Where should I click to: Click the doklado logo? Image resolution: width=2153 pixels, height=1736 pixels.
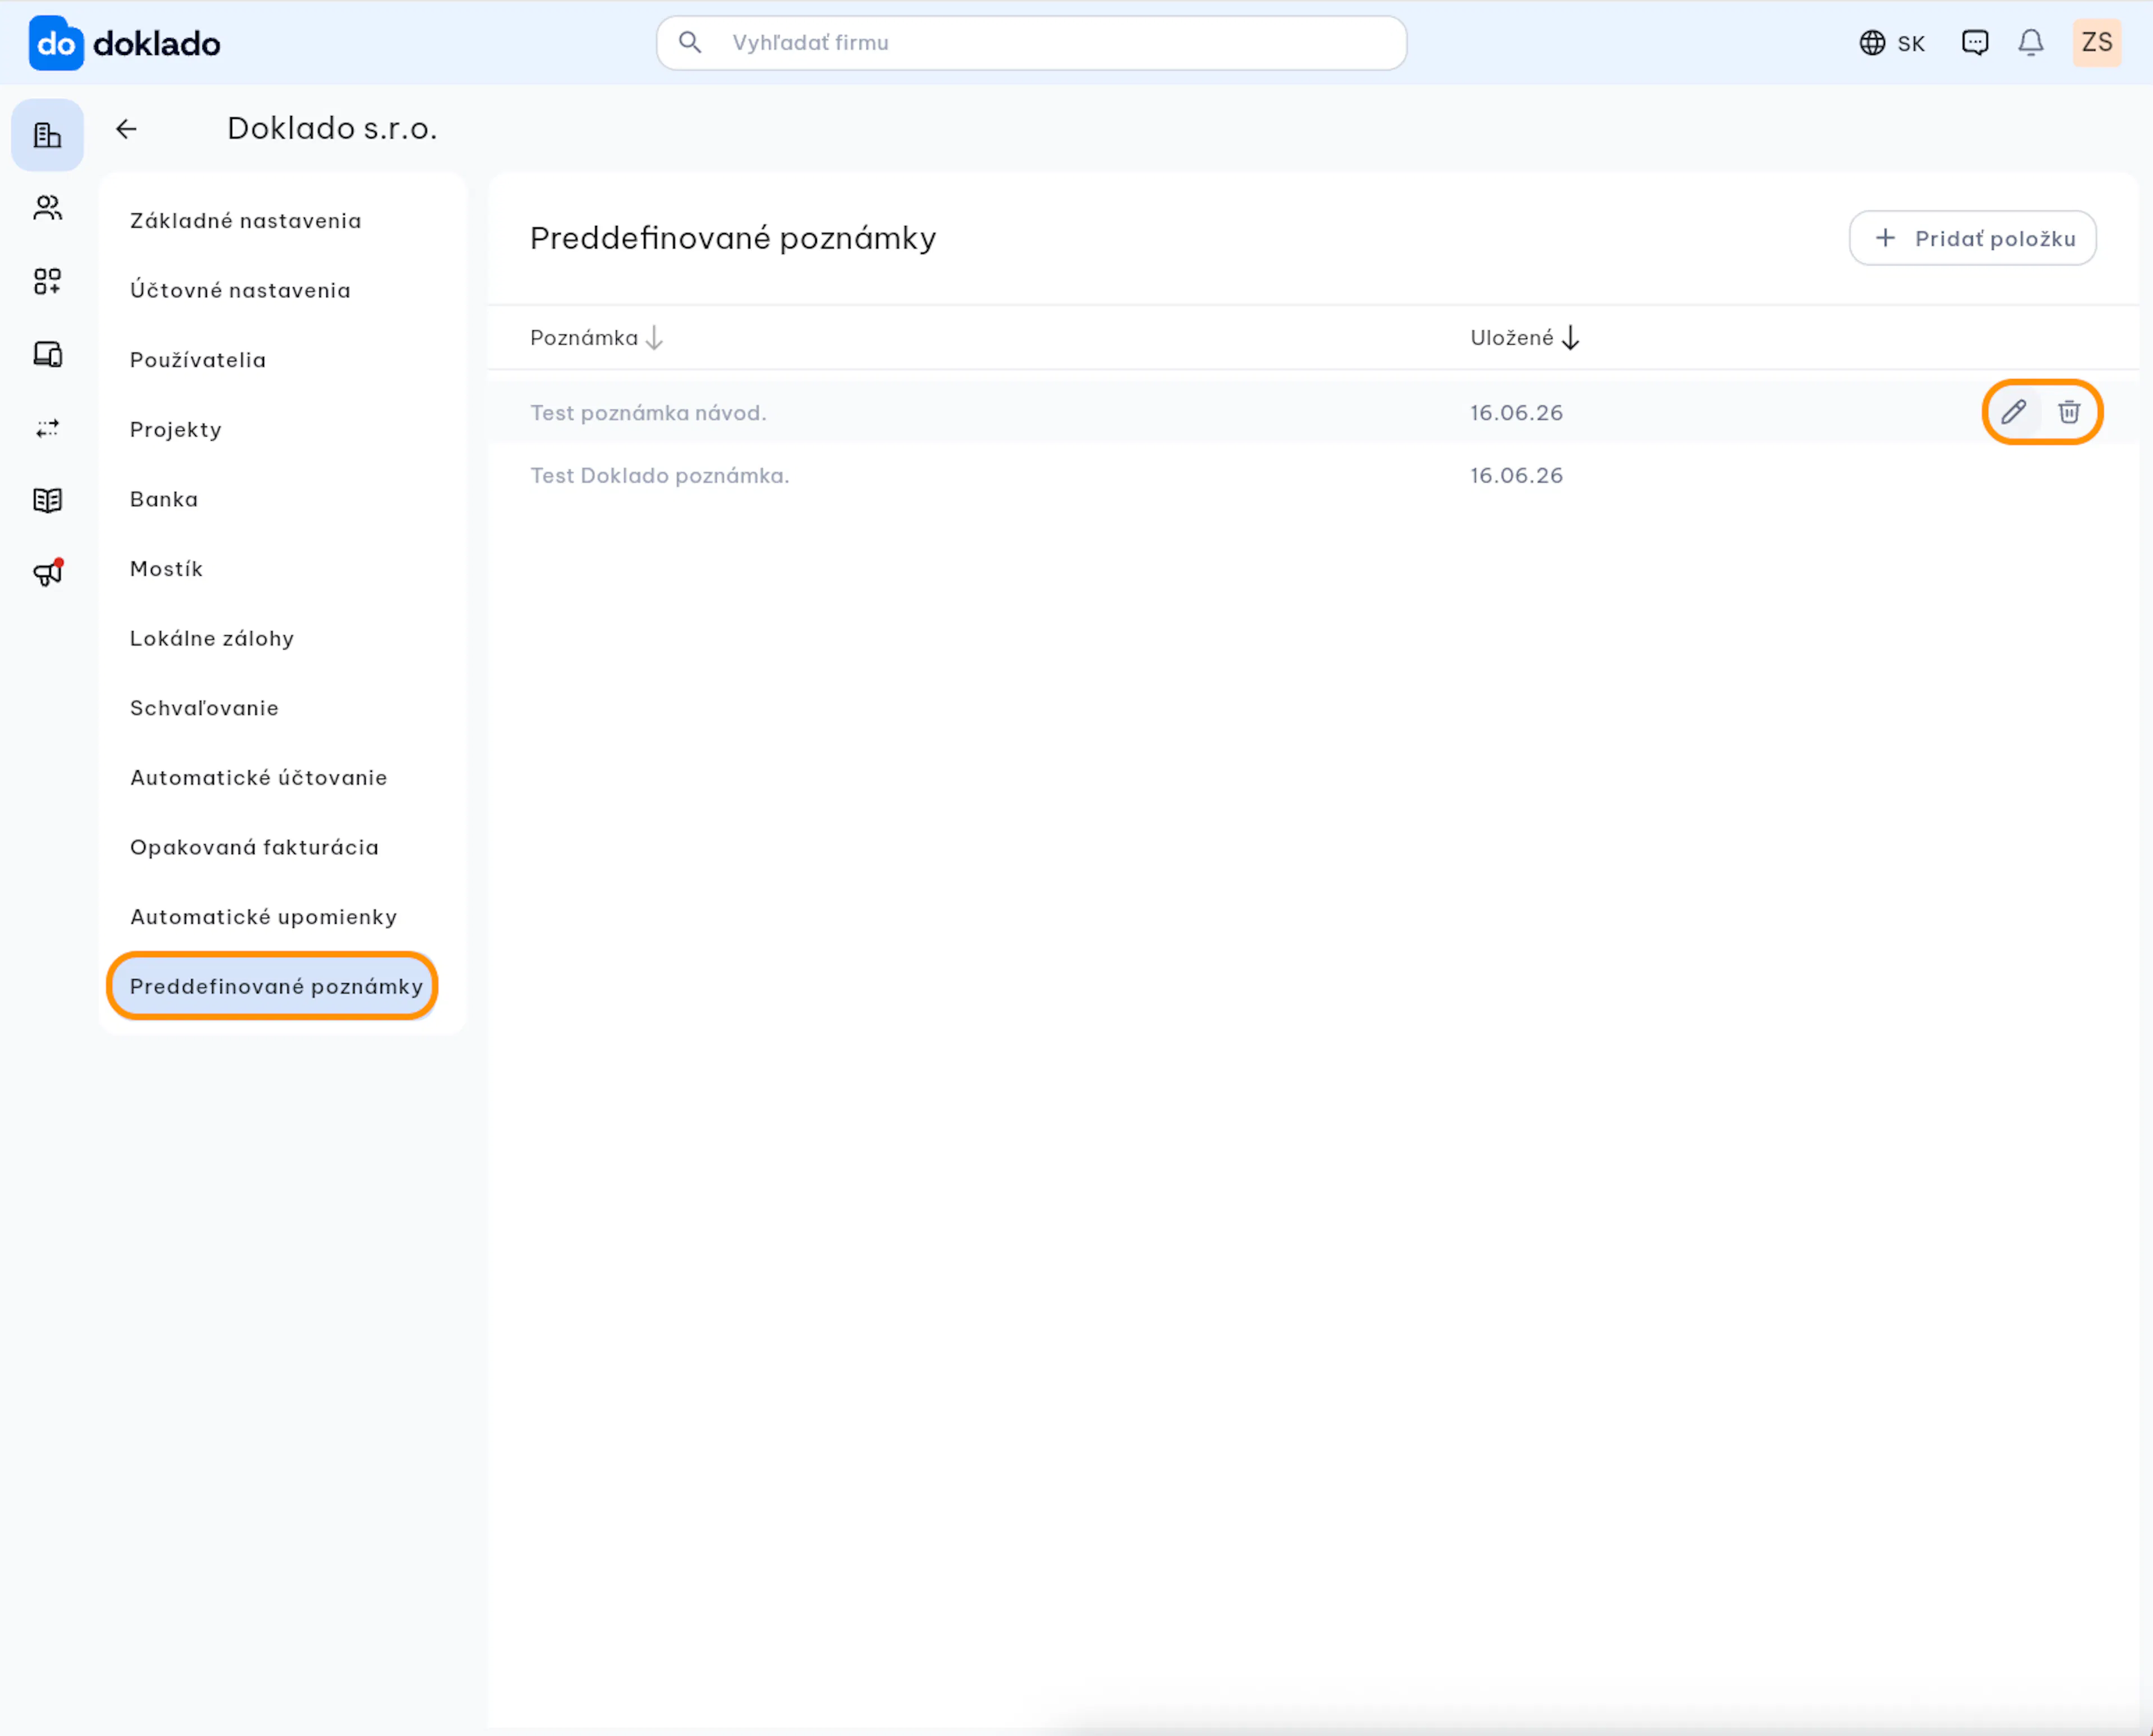tap(124, 43)
